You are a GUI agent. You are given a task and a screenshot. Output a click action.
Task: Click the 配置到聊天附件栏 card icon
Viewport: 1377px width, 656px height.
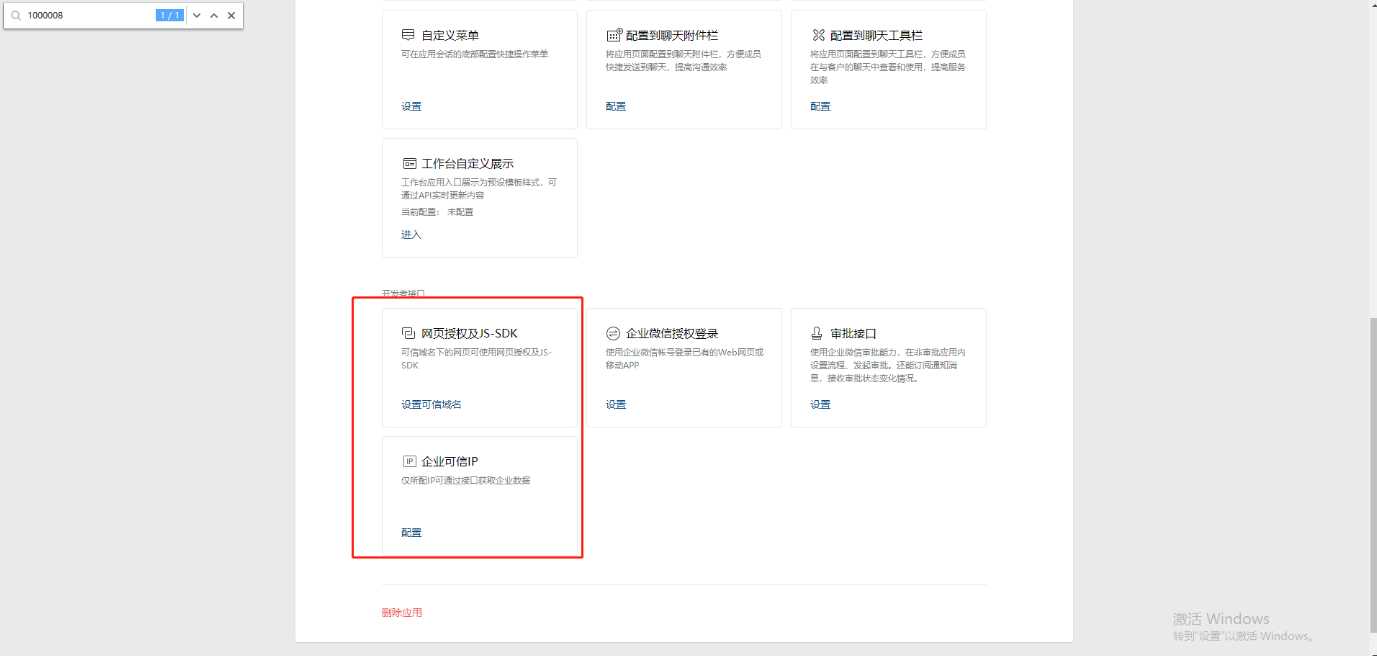[613, 35]
